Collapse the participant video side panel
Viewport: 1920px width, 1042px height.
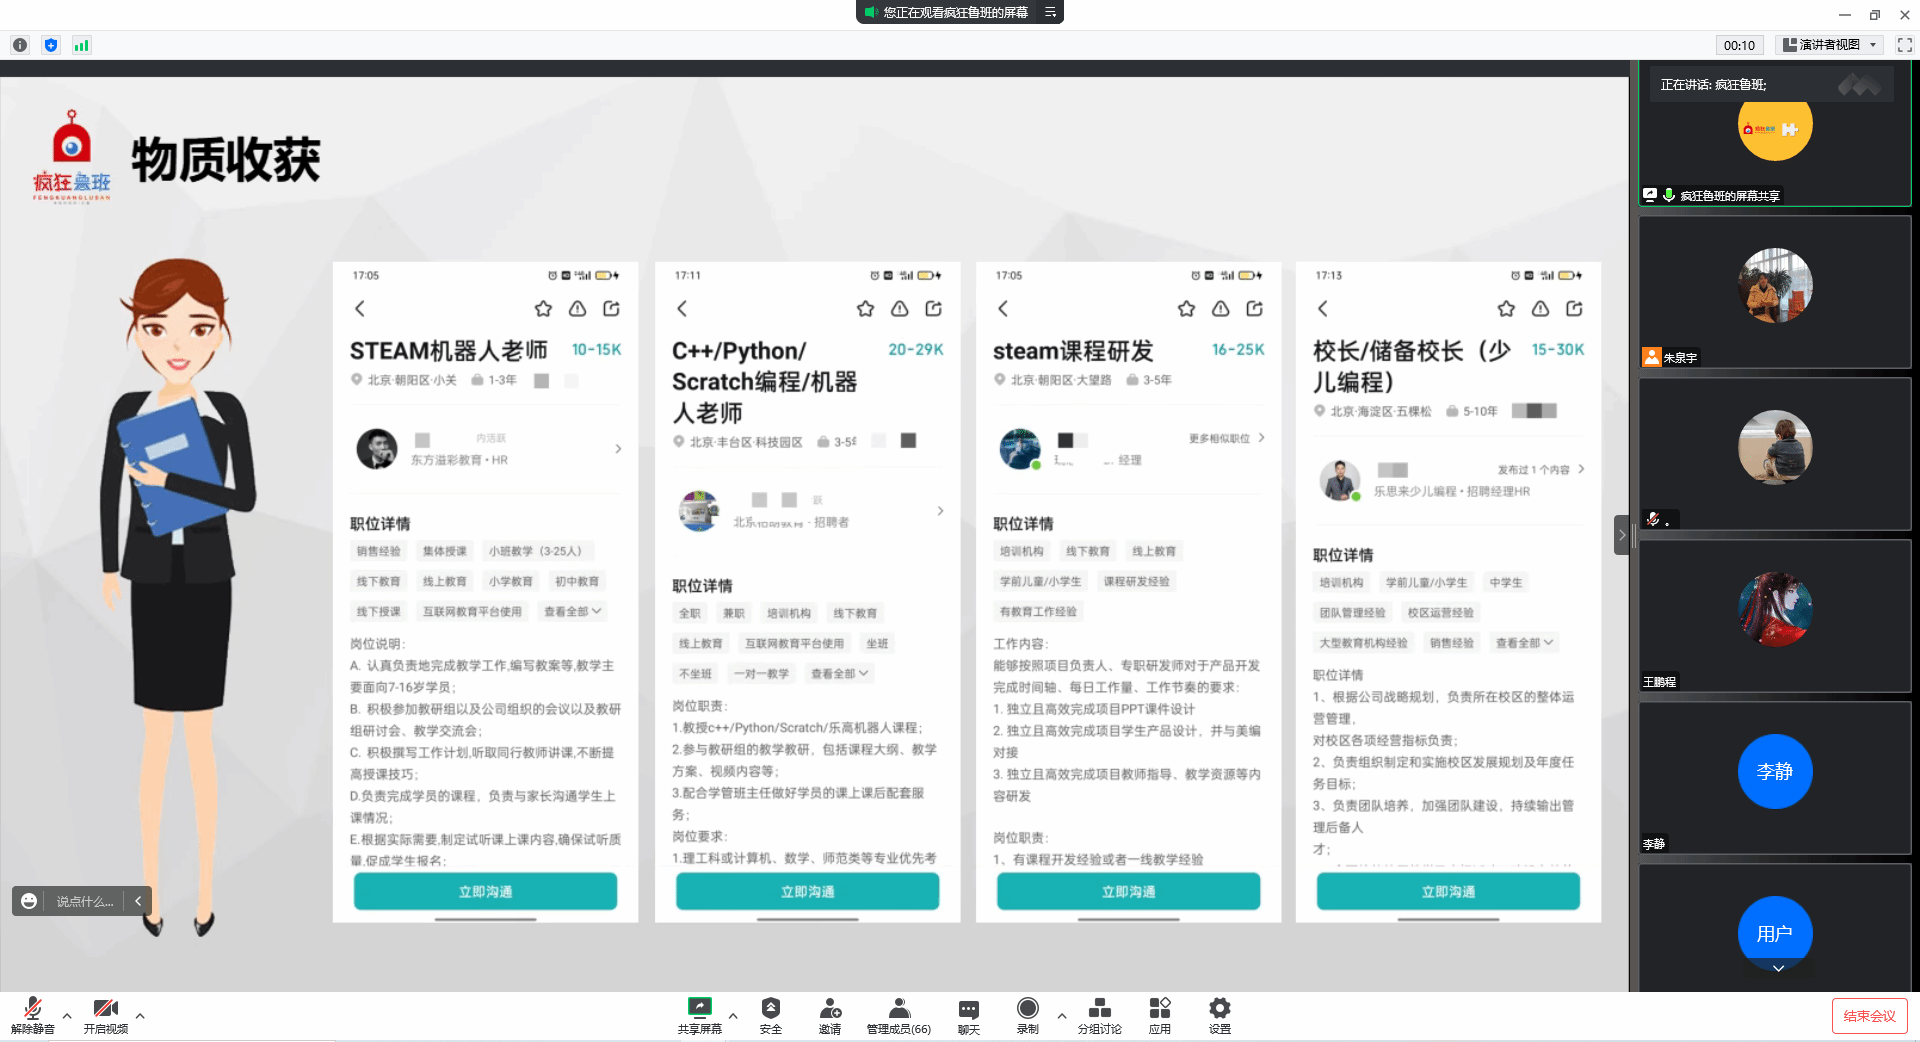tap(1621, 535)
